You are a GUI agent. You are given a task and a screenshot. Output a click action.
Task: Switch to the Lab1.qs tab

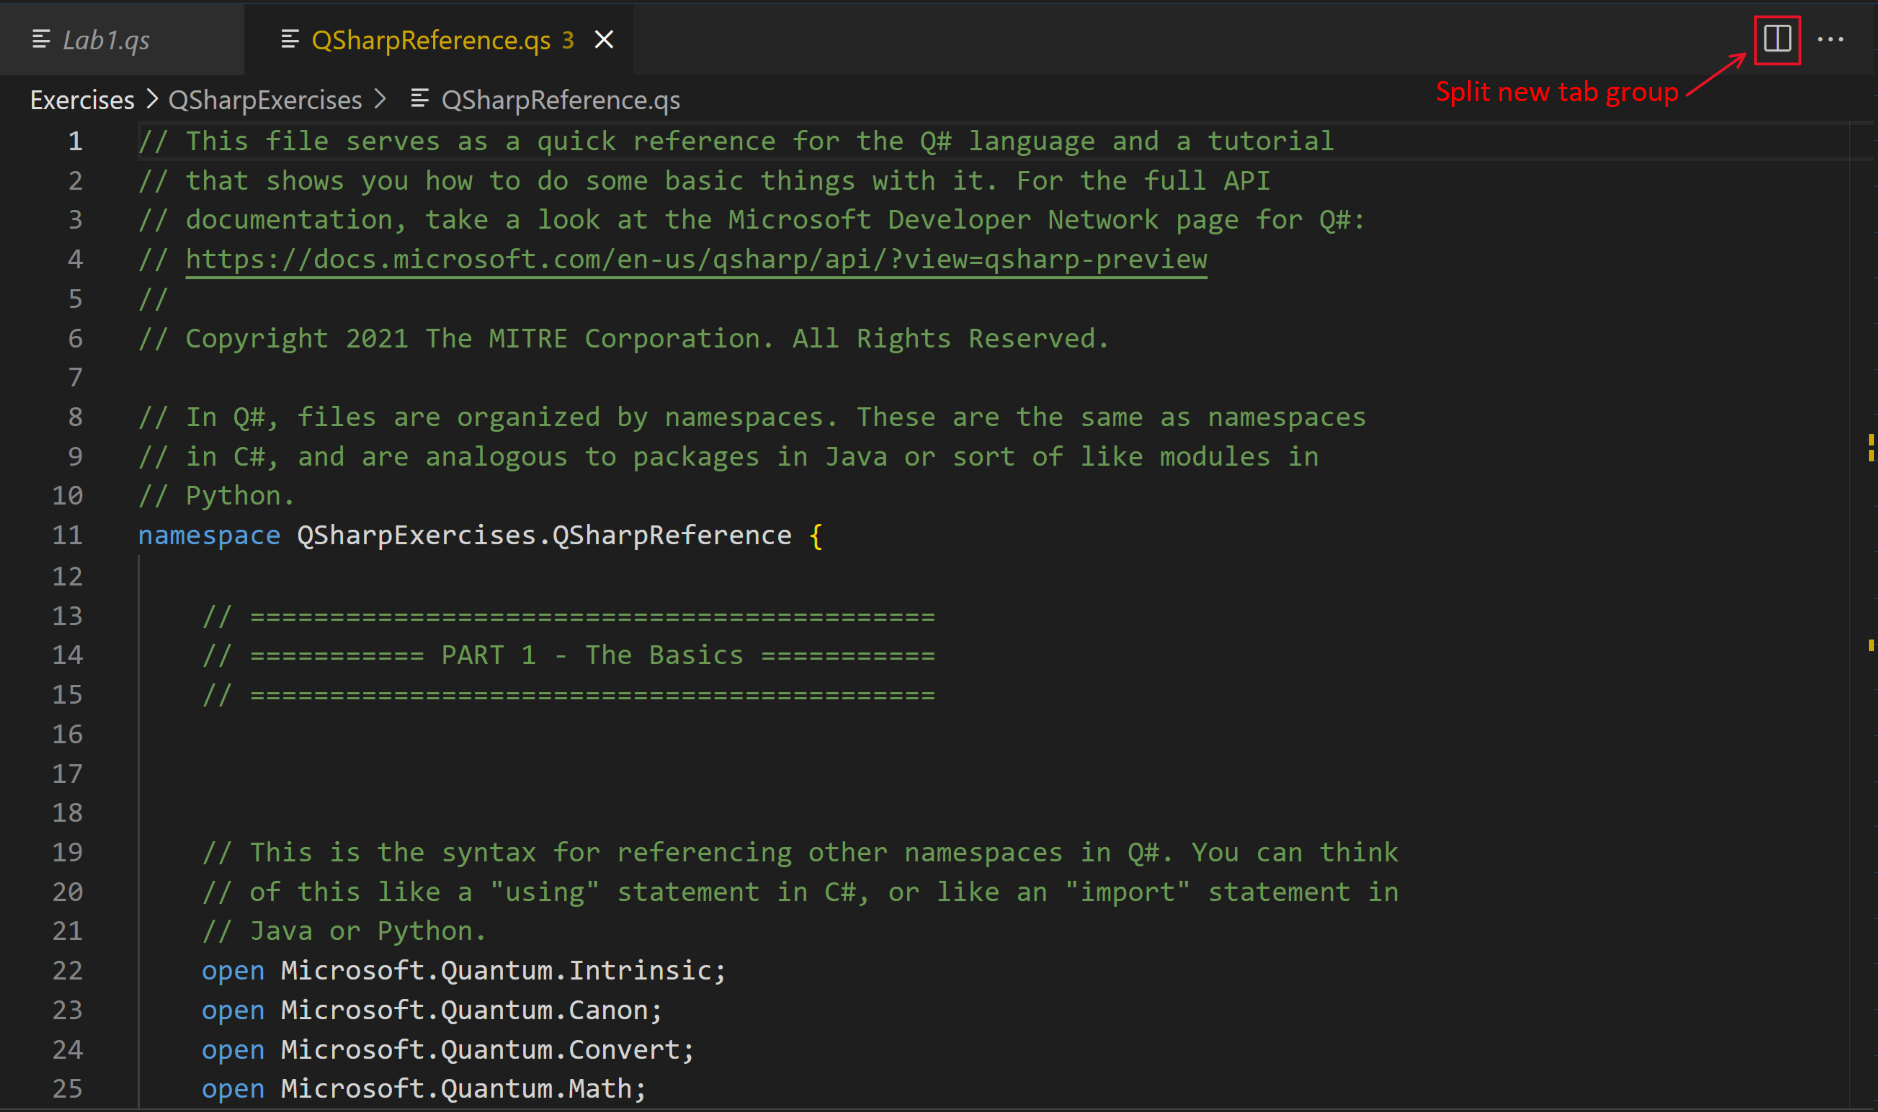106,40
